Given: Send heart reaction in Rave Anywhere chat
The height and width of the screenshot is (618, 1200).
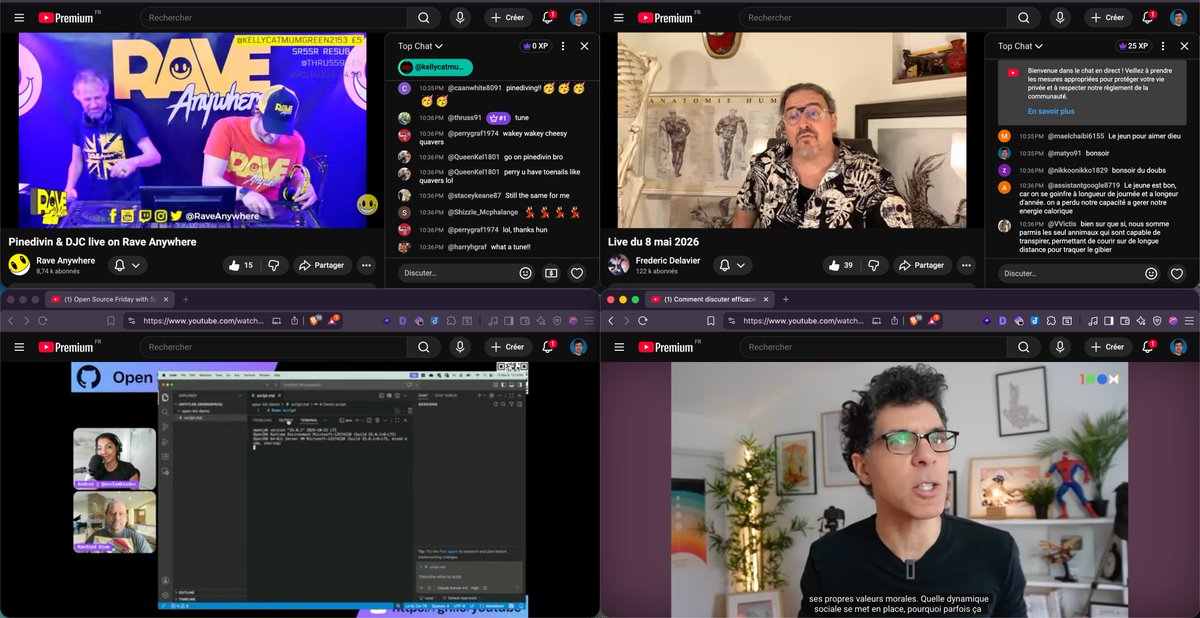Looking at the screenshot, I should [x=577, y=273].
